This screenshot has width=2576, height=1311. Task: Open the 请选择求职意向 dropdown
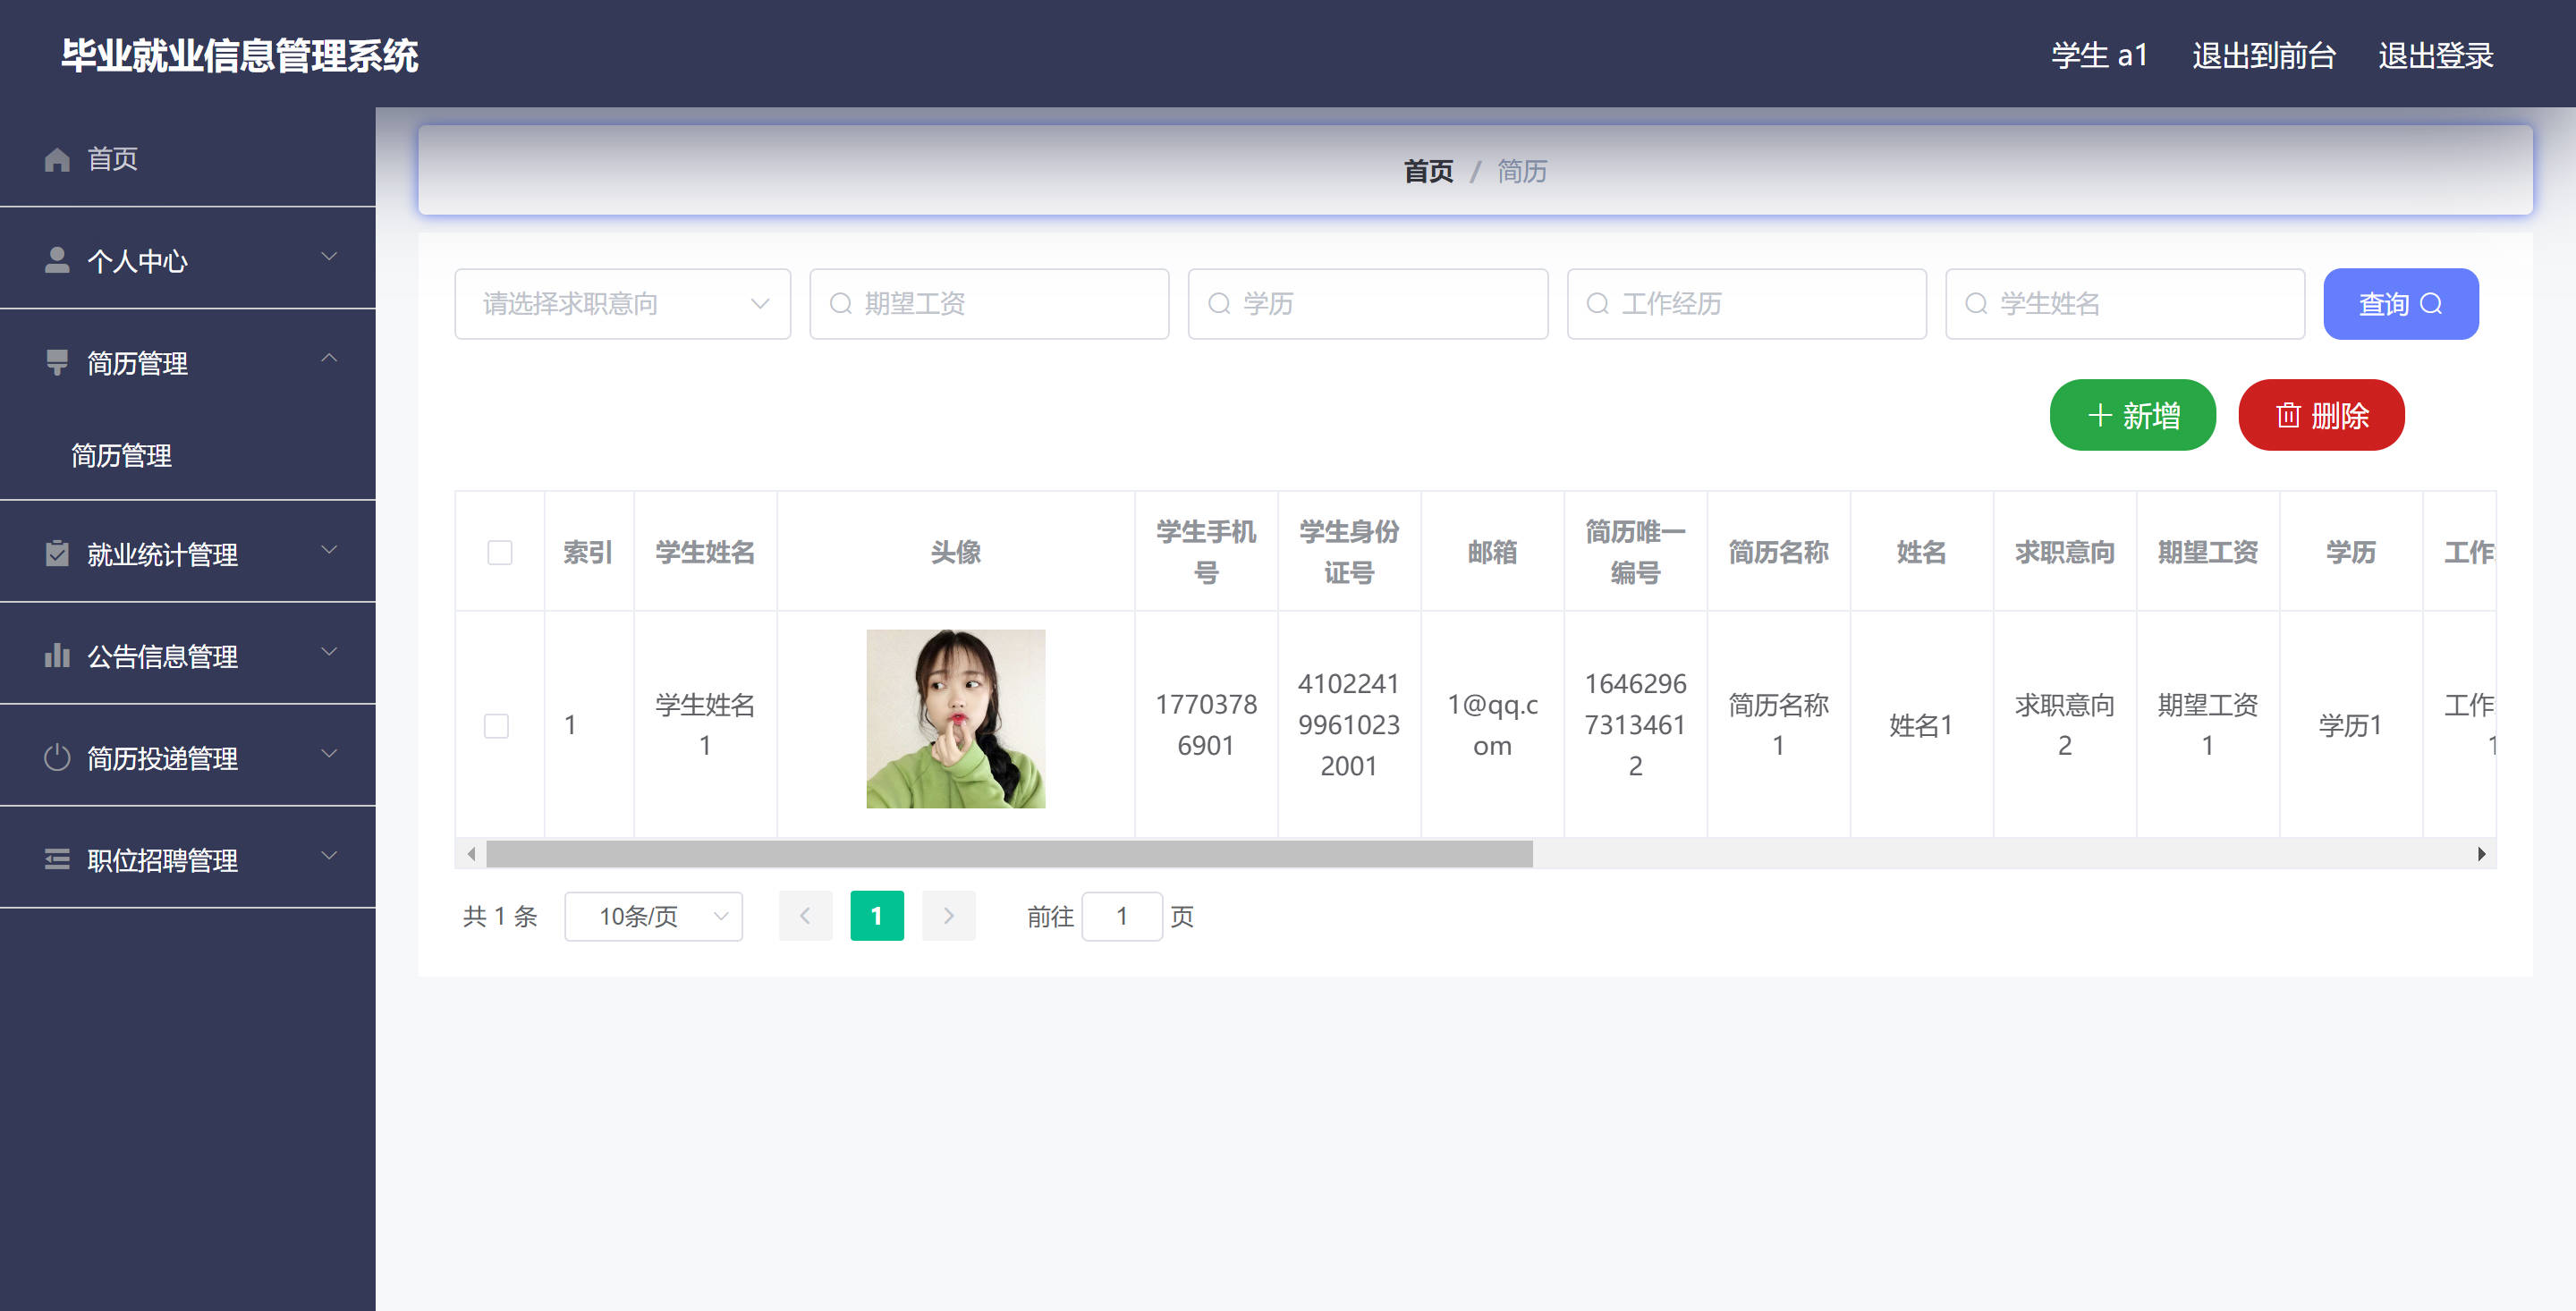tap(622, 304)
